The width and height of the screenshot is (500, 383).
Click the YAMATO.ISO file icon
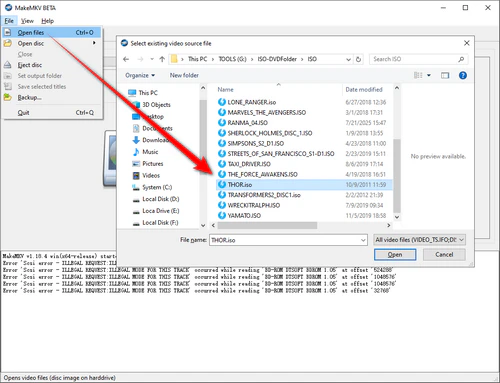coord(222,215)
